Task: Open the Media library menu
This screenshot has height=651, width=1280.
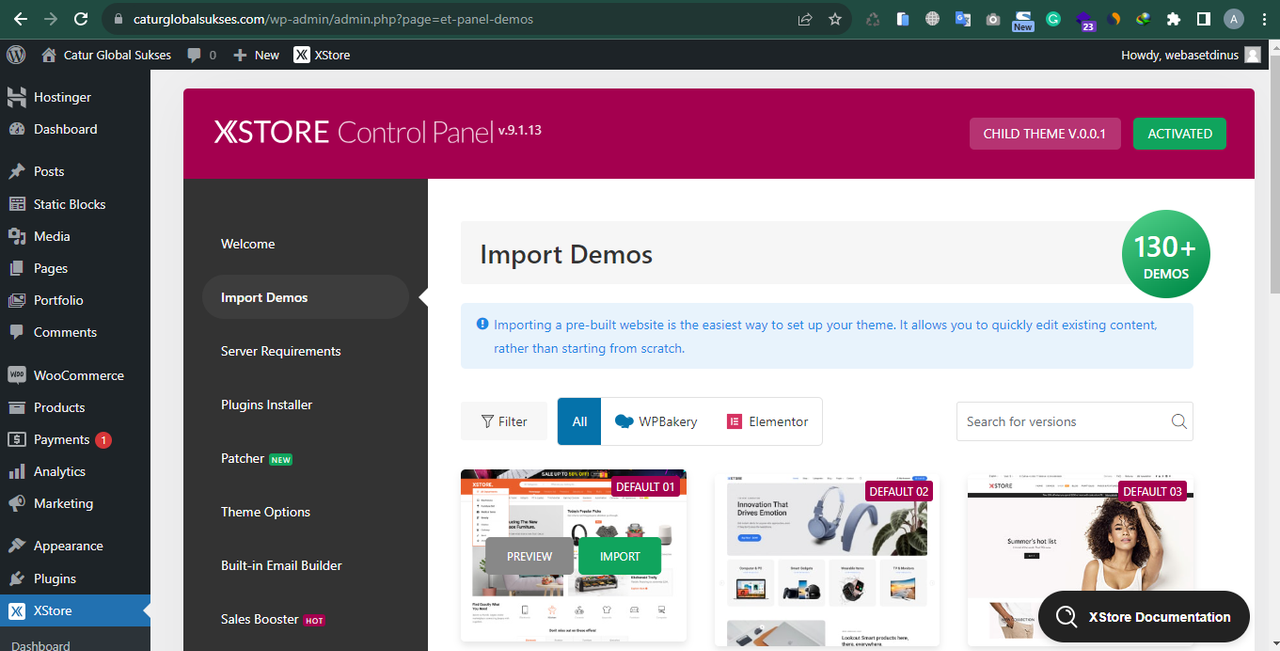Action: point(51,236)
